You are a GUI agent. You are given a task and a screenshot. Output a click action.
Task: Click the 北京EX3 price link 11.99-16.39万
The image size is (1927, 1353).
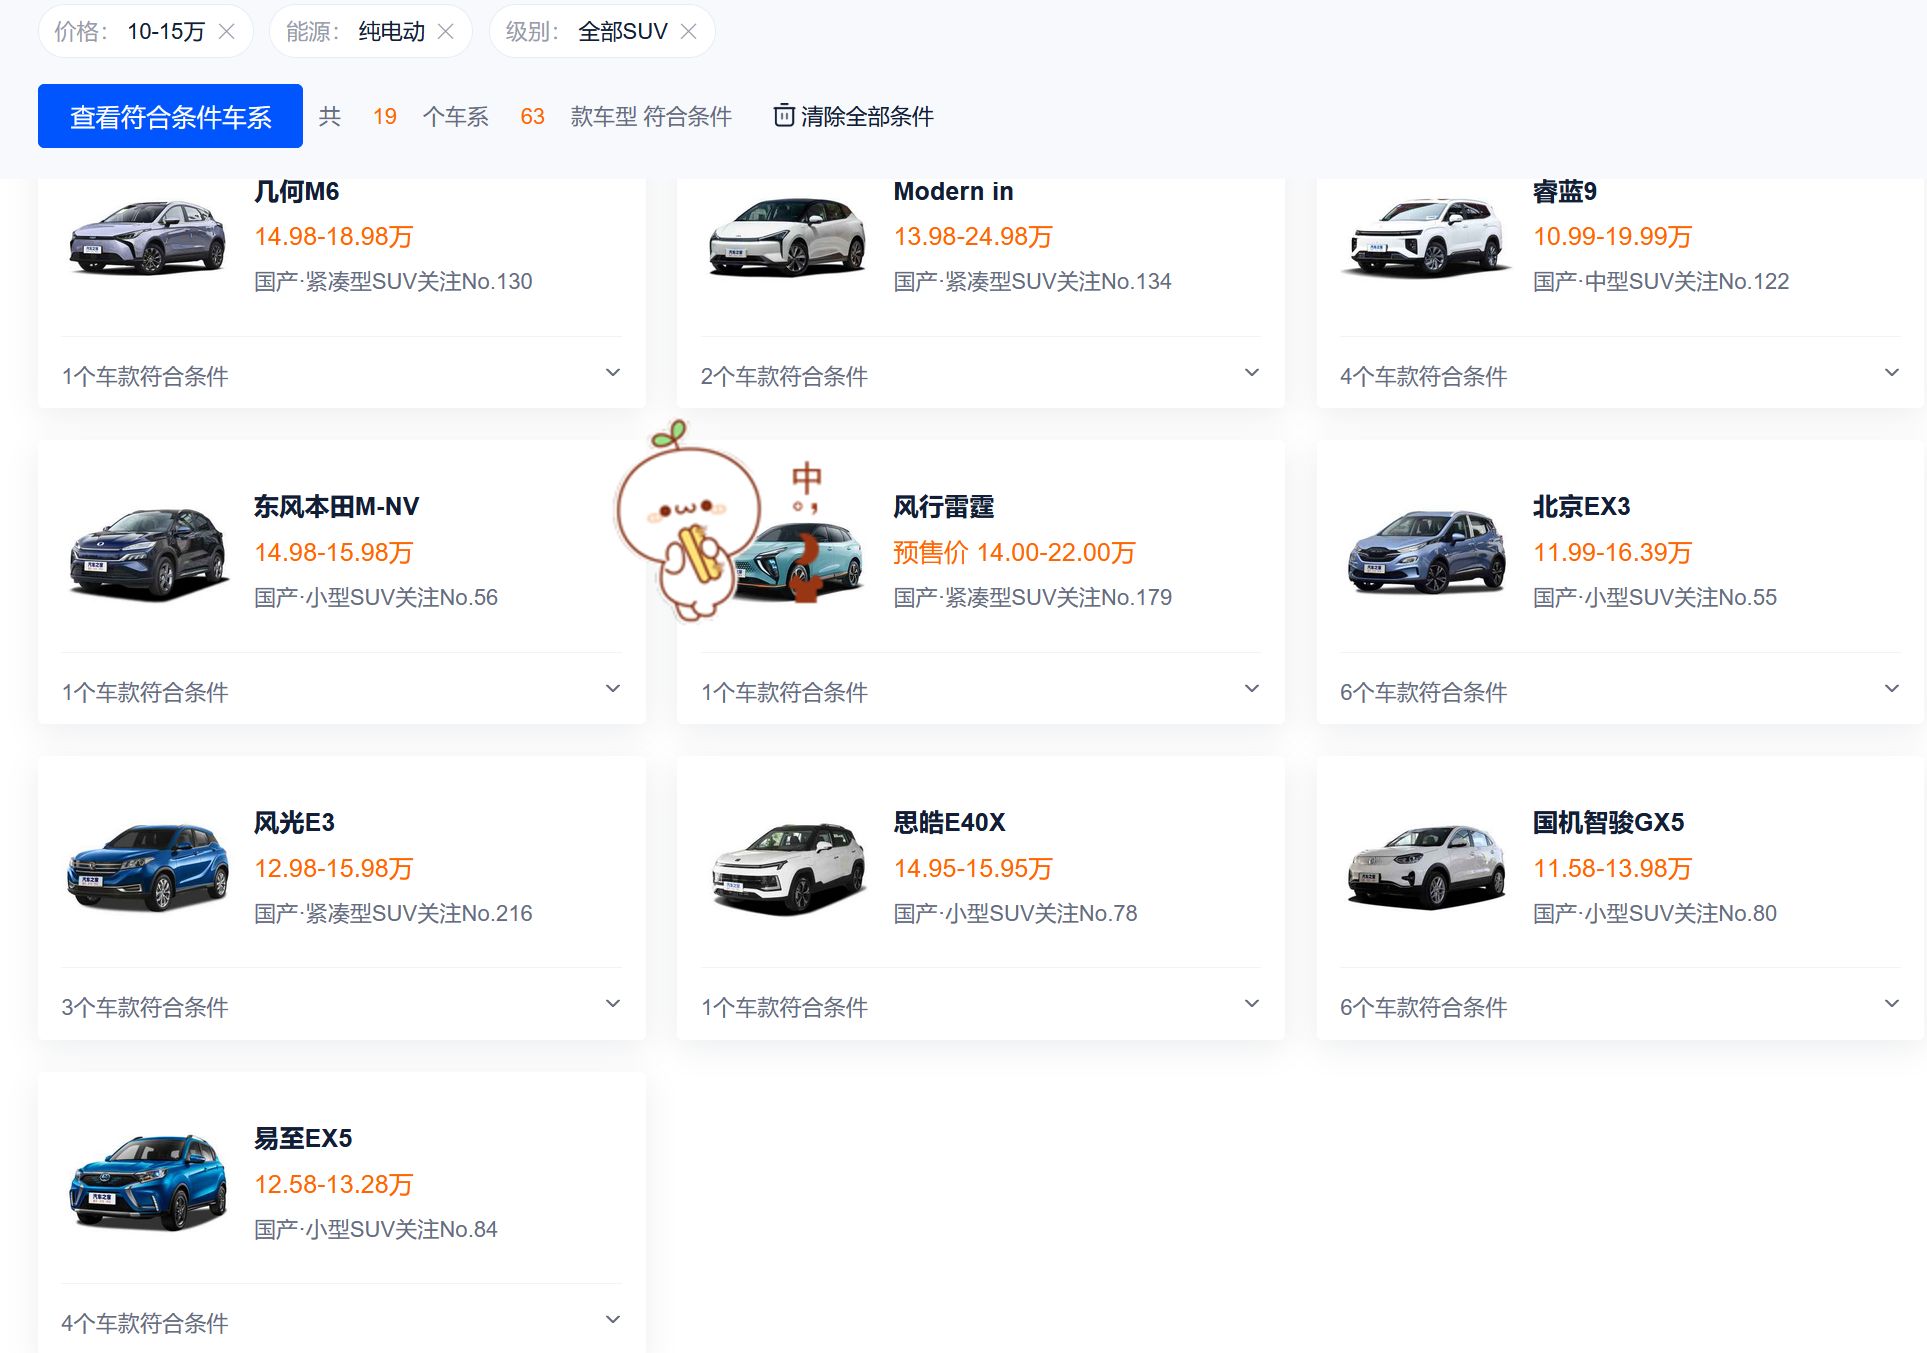click(1611, 552)
